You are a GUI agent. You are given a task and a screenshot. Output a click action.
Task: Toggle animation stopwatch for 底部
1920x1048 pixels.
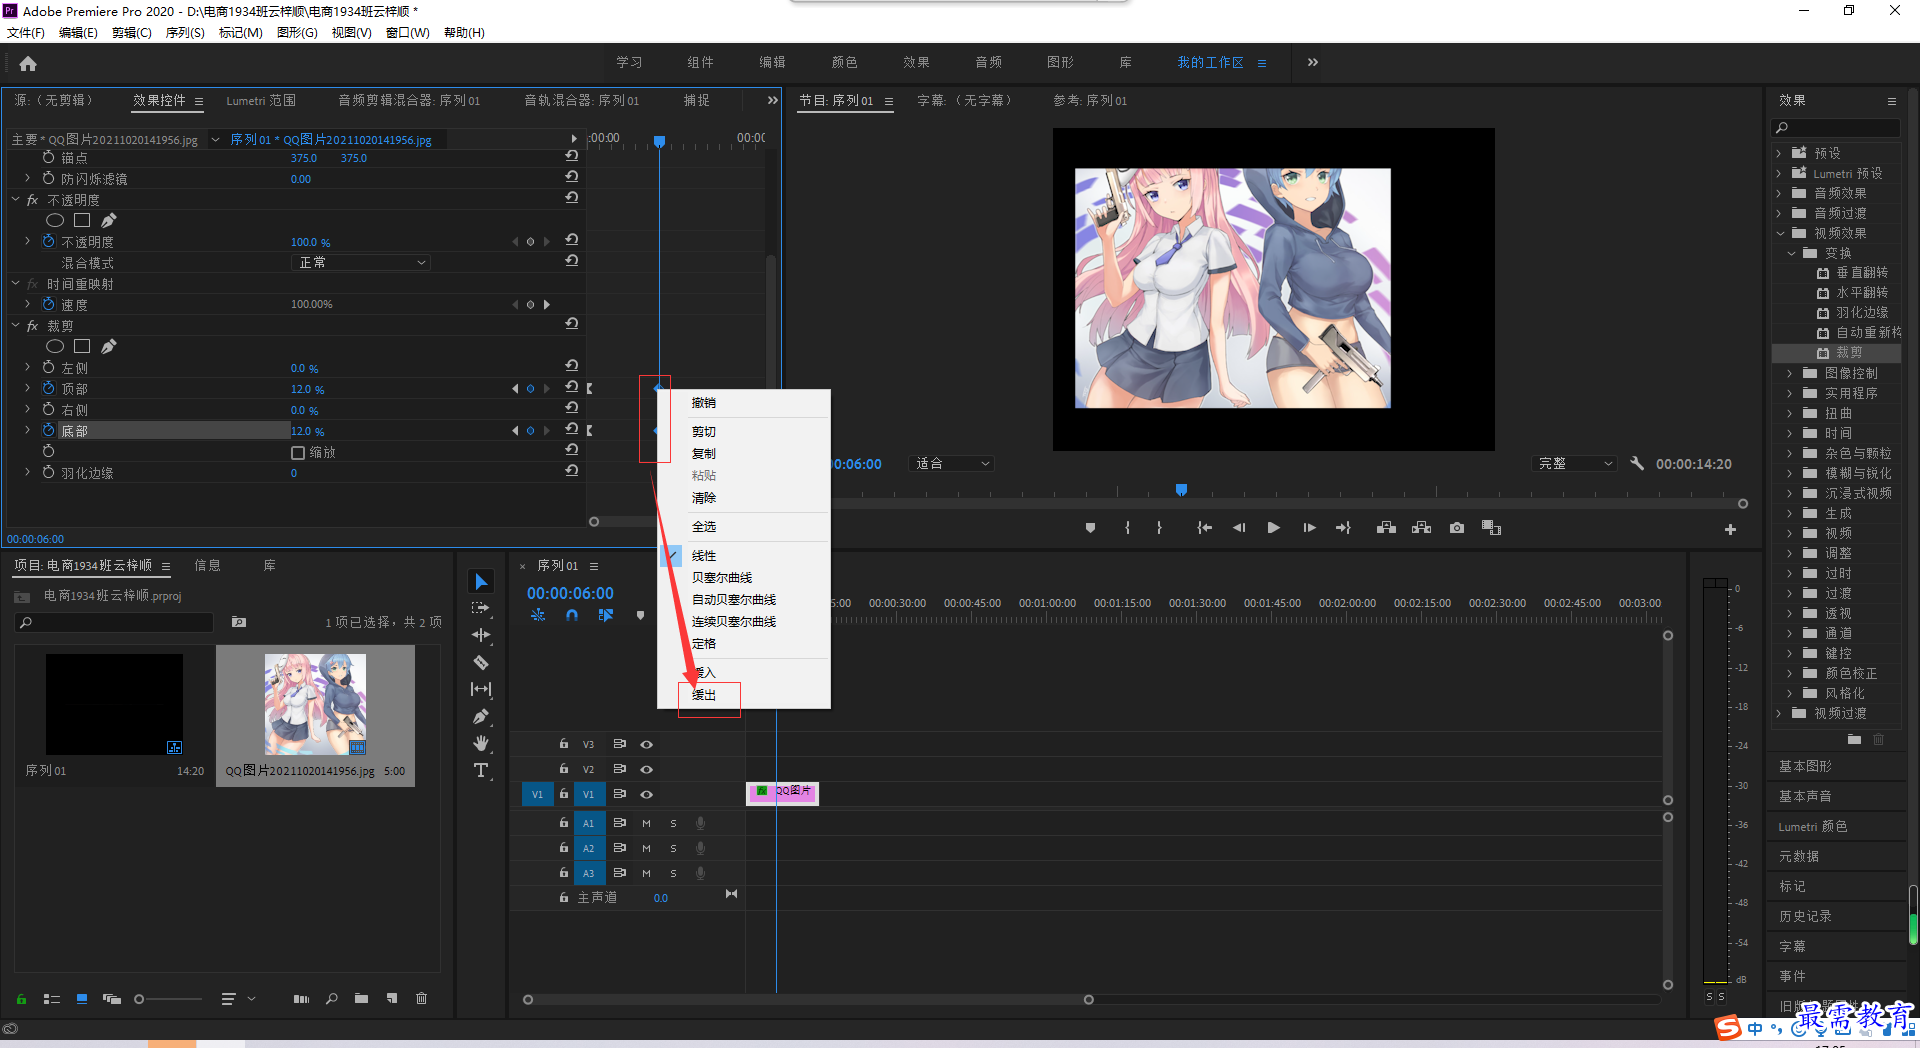tap(48, 430)
